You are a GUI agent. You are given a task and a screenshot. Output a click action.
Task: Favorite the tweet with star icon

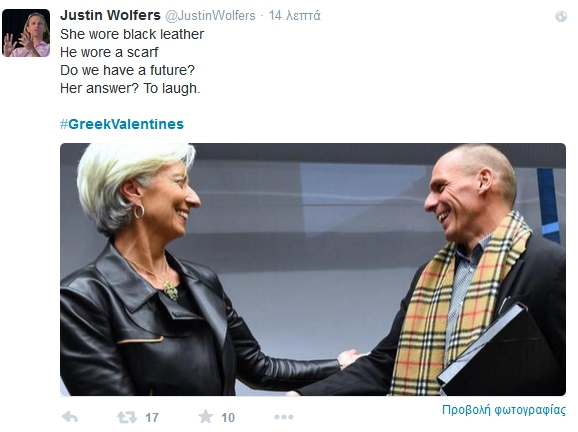[x=205, y=417]
